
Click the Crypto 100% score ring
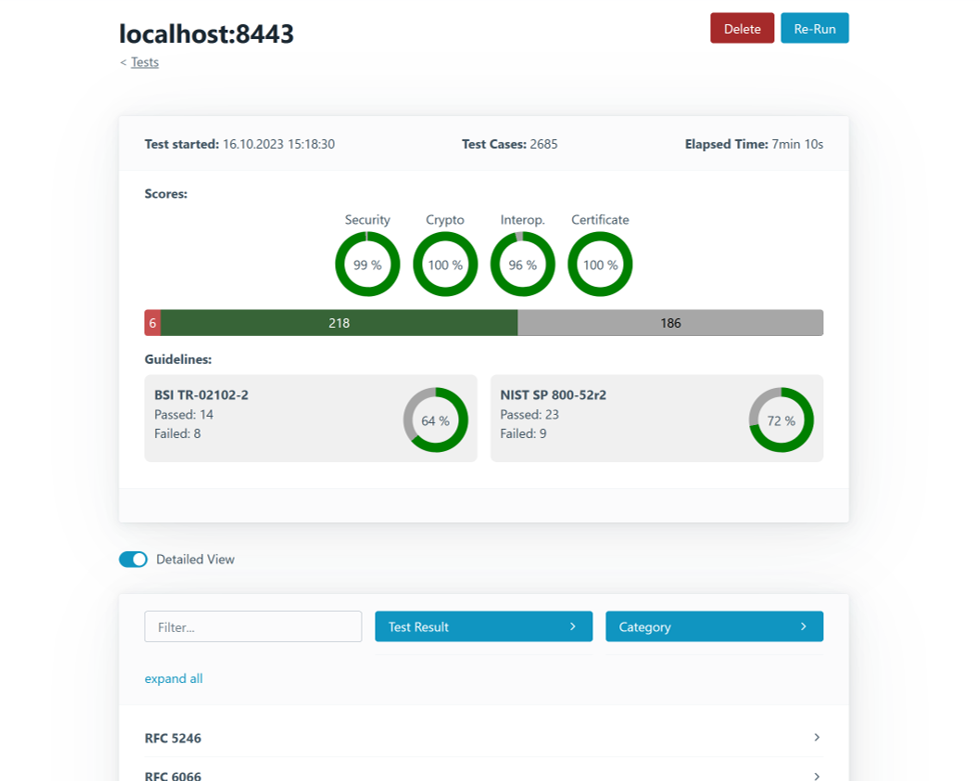(445, 265)
